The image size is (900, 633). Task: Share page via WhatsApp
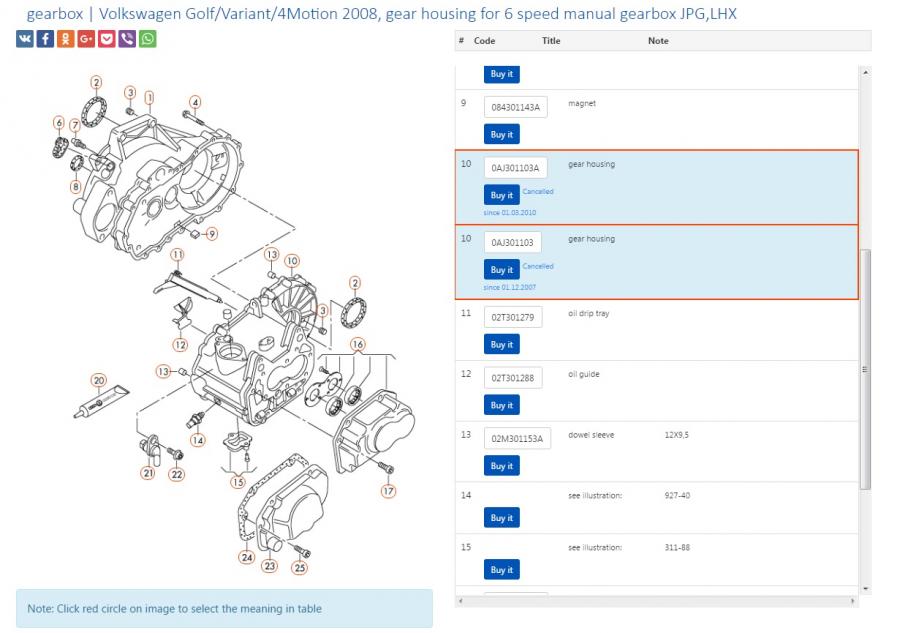pos(148,39)
